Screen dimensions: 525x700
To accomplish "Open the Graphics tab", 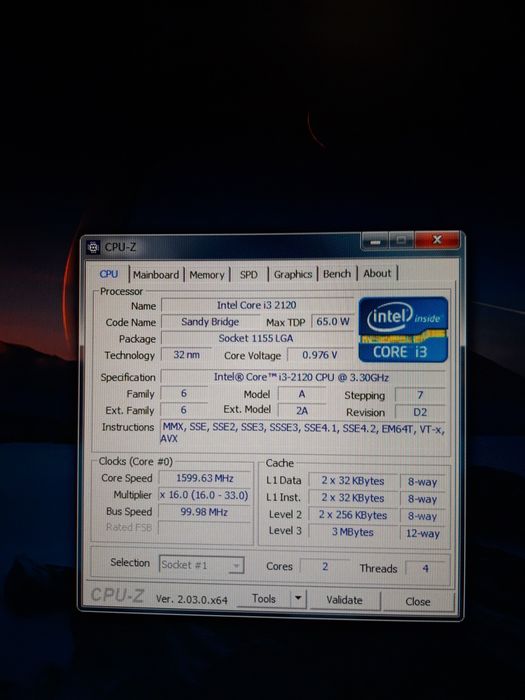I will (292, 274).
